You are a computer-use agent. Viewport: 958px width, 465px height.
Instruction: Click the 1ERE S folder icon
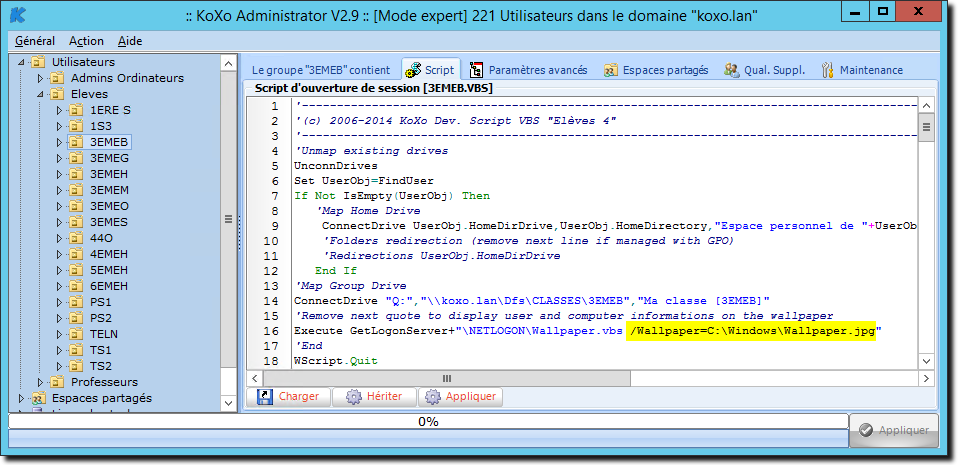coord(76,110)
